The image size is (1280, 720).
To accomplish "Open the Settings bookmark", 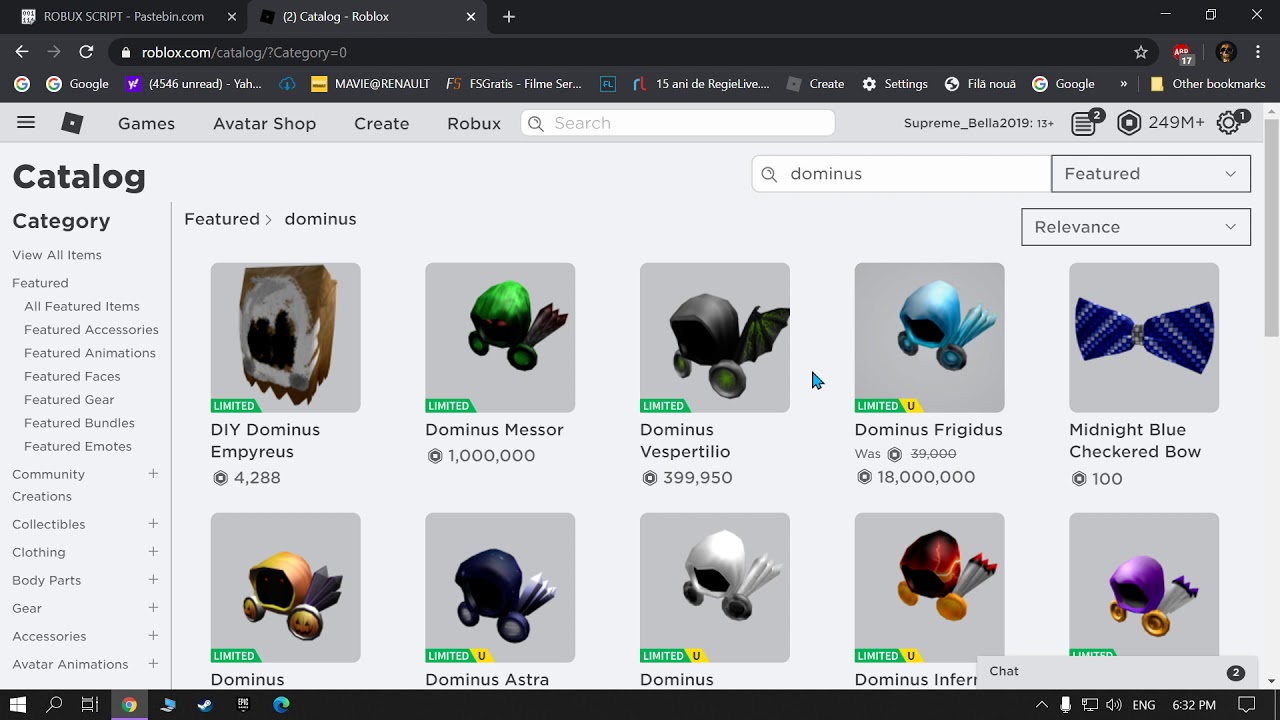I will [x=895, y=84].
